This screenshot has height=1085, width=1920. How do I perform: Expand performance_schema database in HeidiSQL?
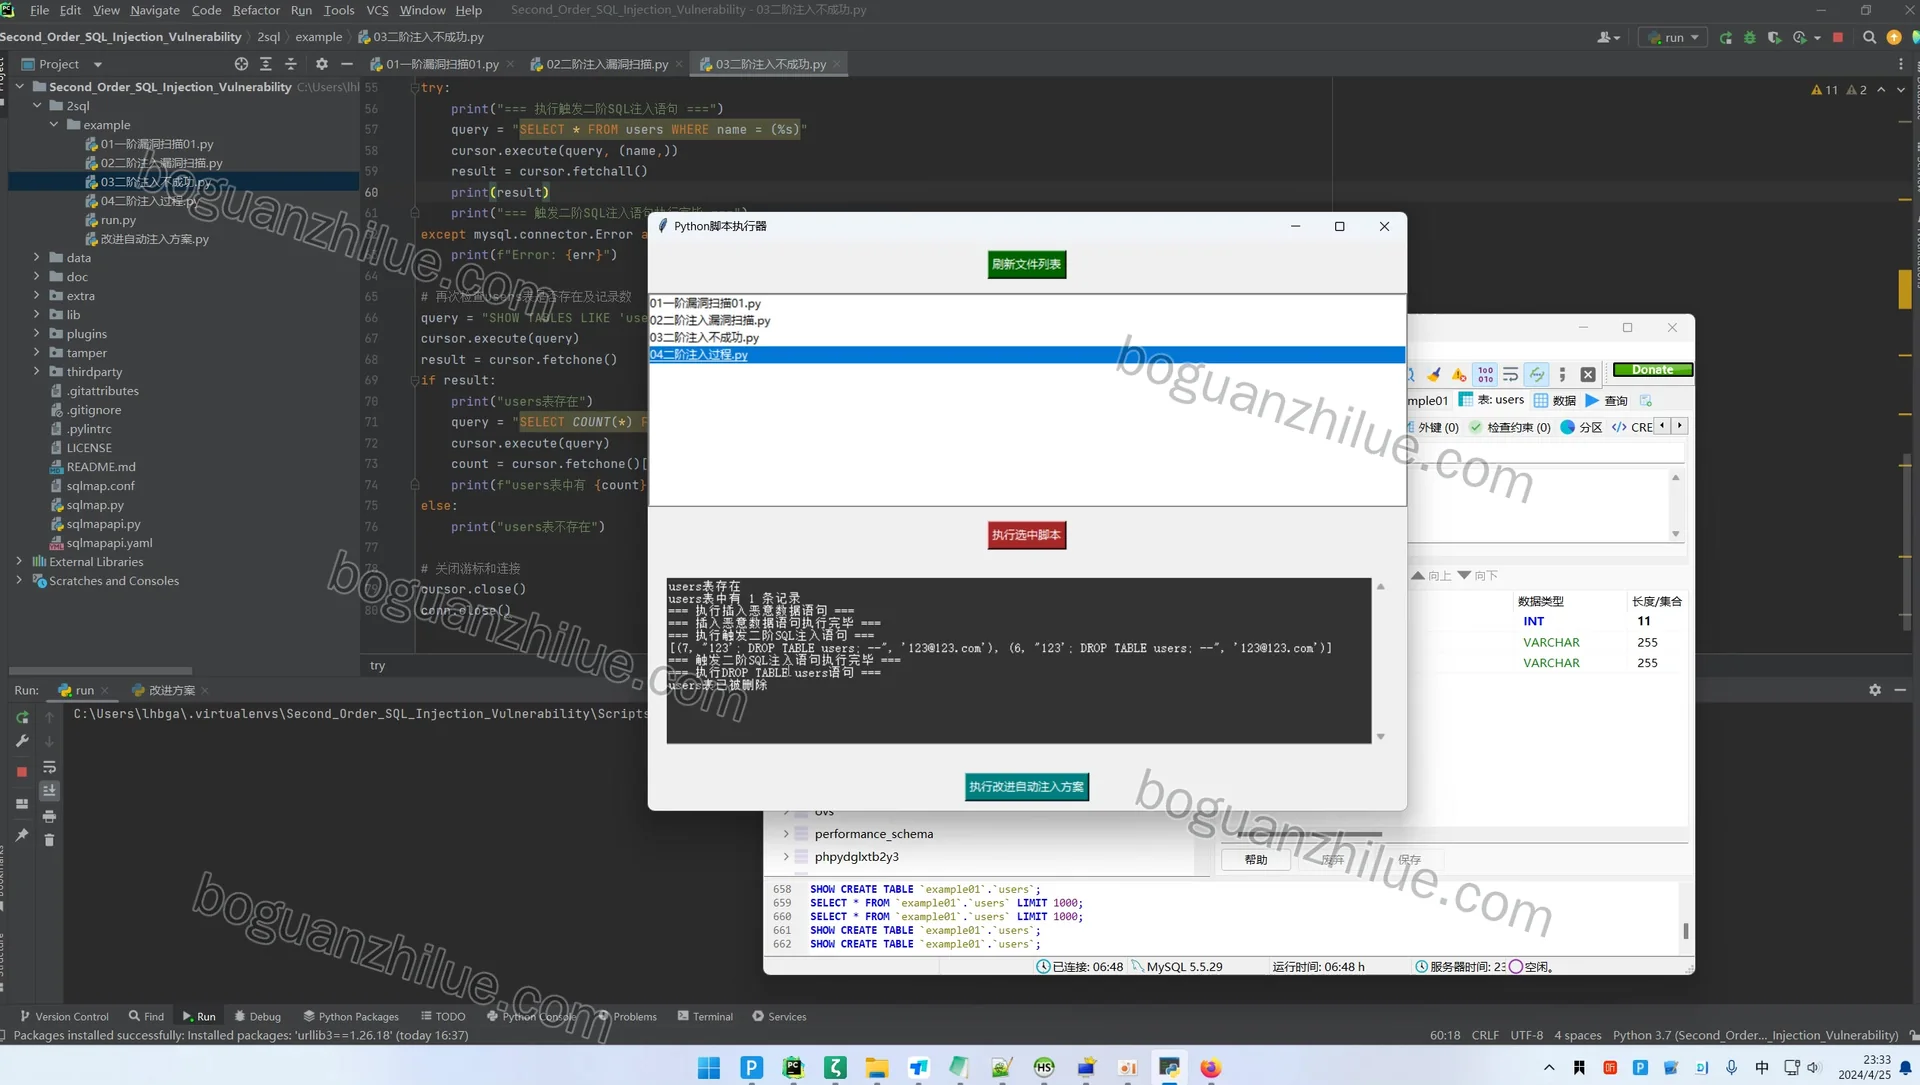coord(786,834)
